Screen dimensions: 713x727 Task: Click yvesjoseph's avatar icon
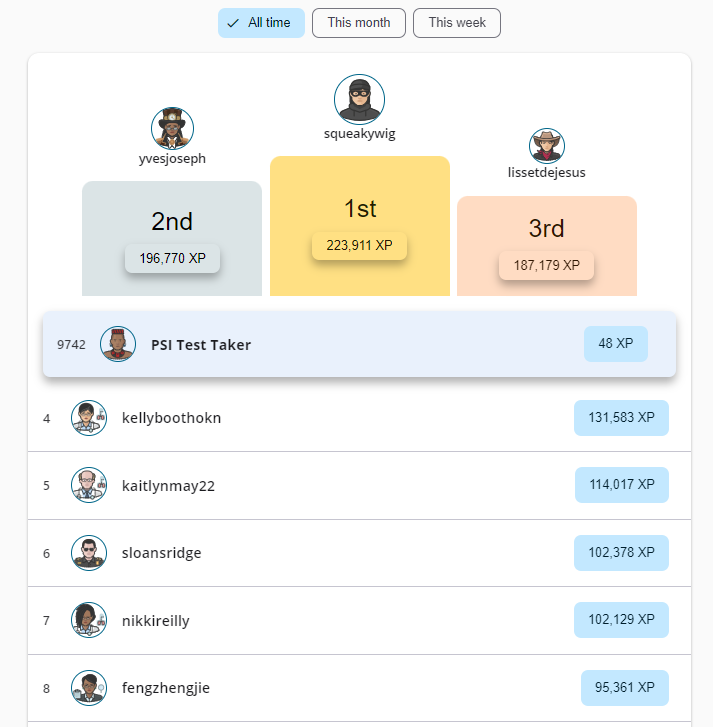tap(172, 128)
